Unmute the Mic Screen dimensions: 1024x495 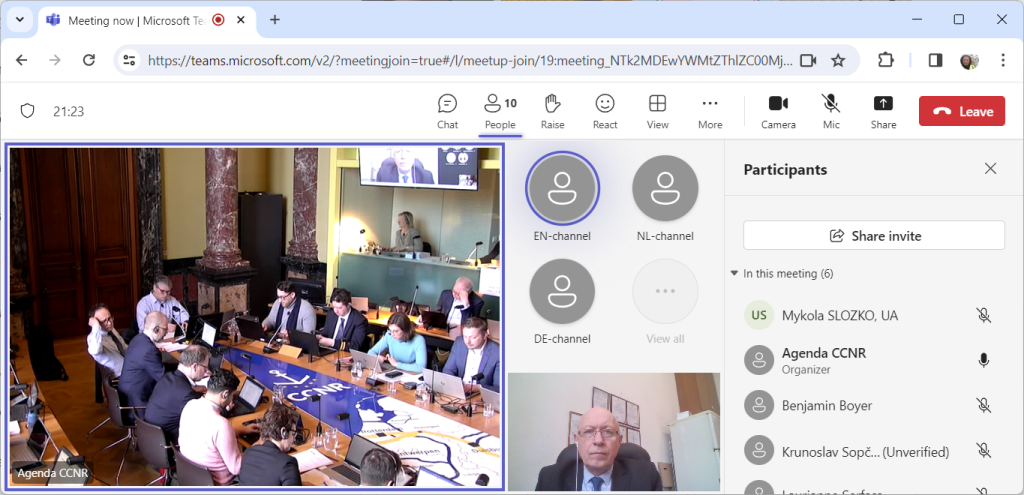pos(830,111)
